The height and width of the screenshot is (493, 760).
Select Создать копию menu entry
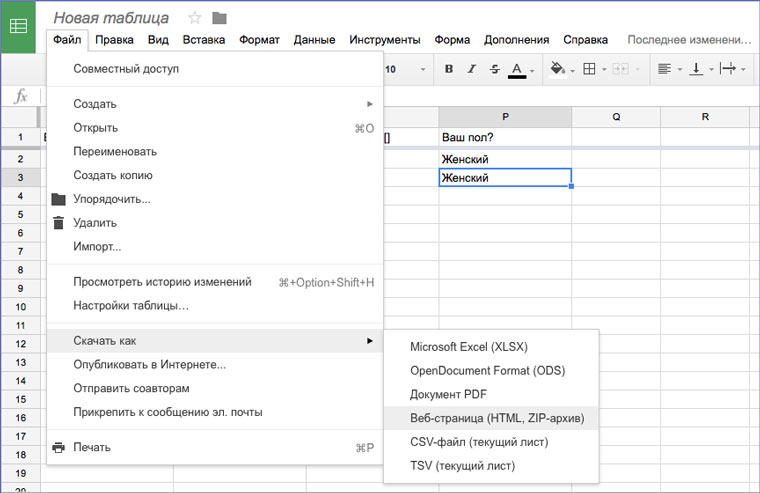215,175
